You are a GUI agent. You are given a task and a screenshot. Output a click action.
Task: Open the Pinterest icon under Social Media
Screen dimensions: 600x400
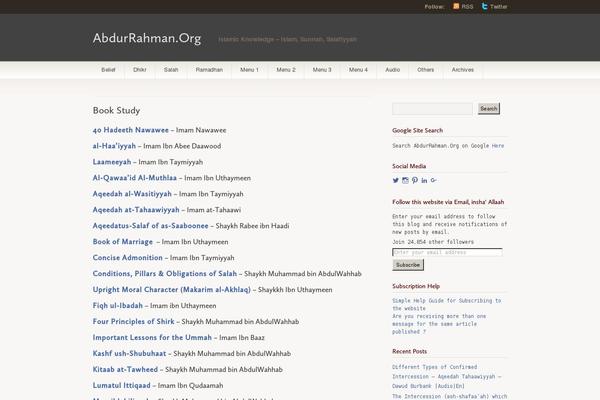click(x=415, y=180)
